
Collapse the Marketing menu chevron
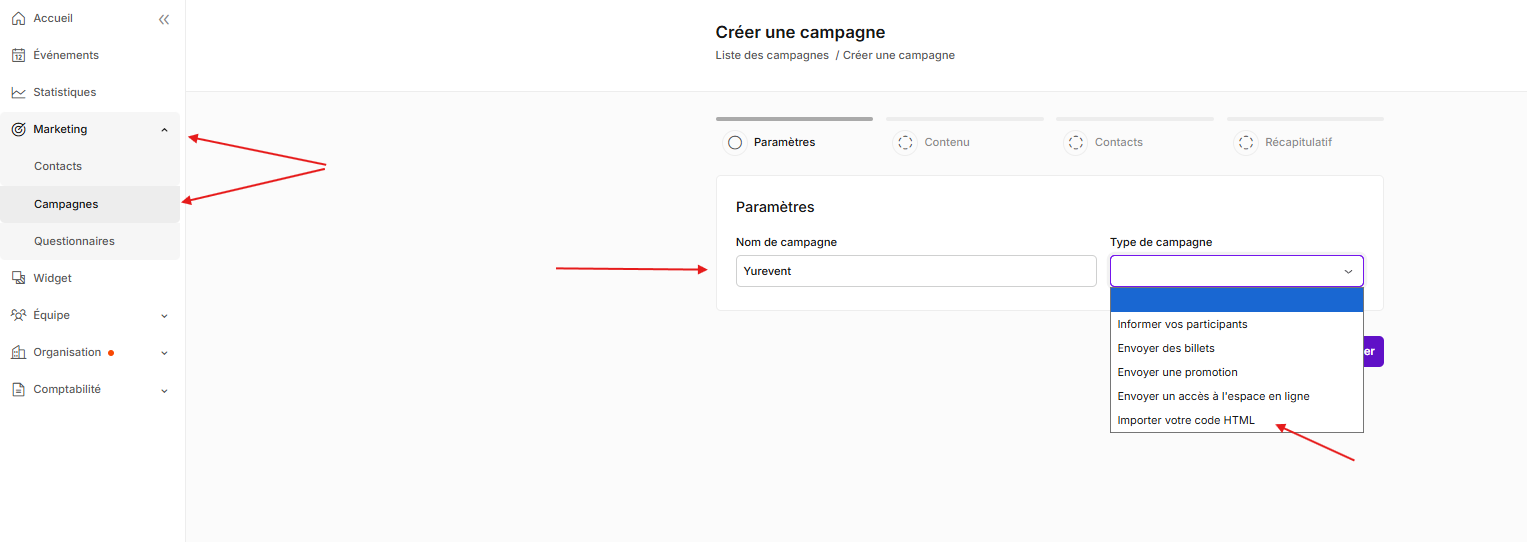click(164, 130)
